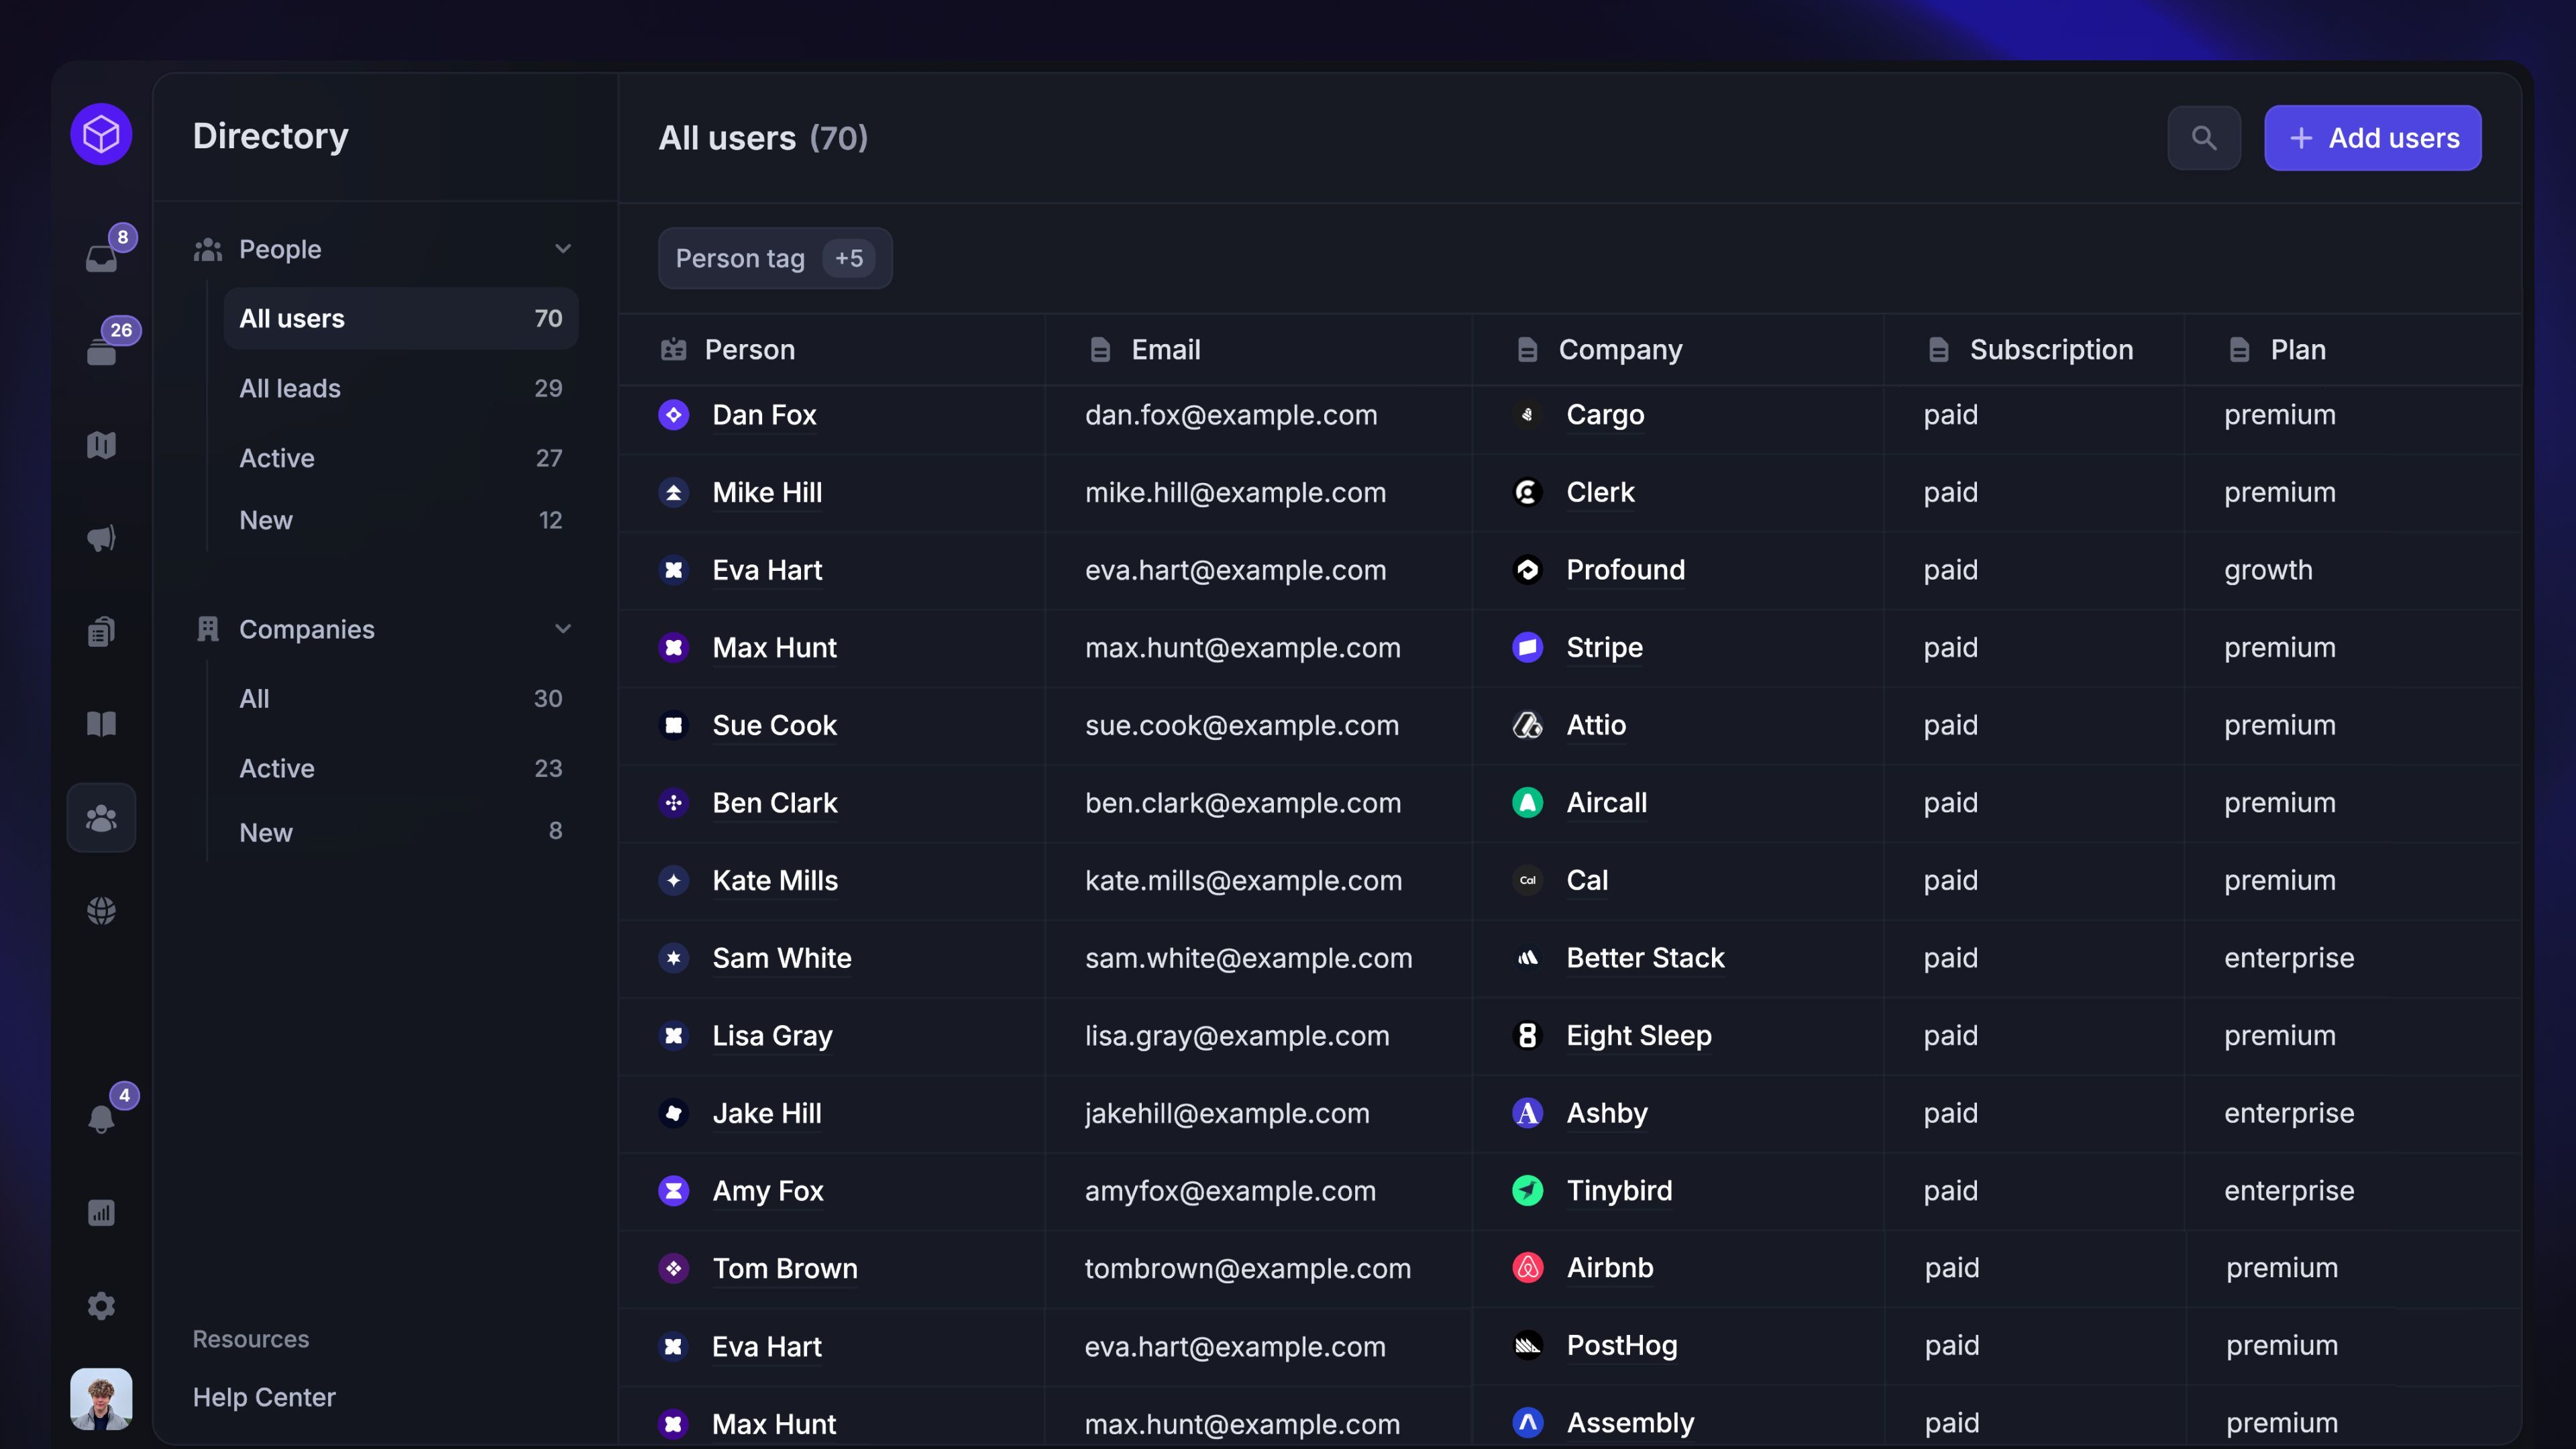This screenshot has height=1449, width=2576.
Task: Click the PostHog company logo icon
Action: [x=1528, y=1346]
